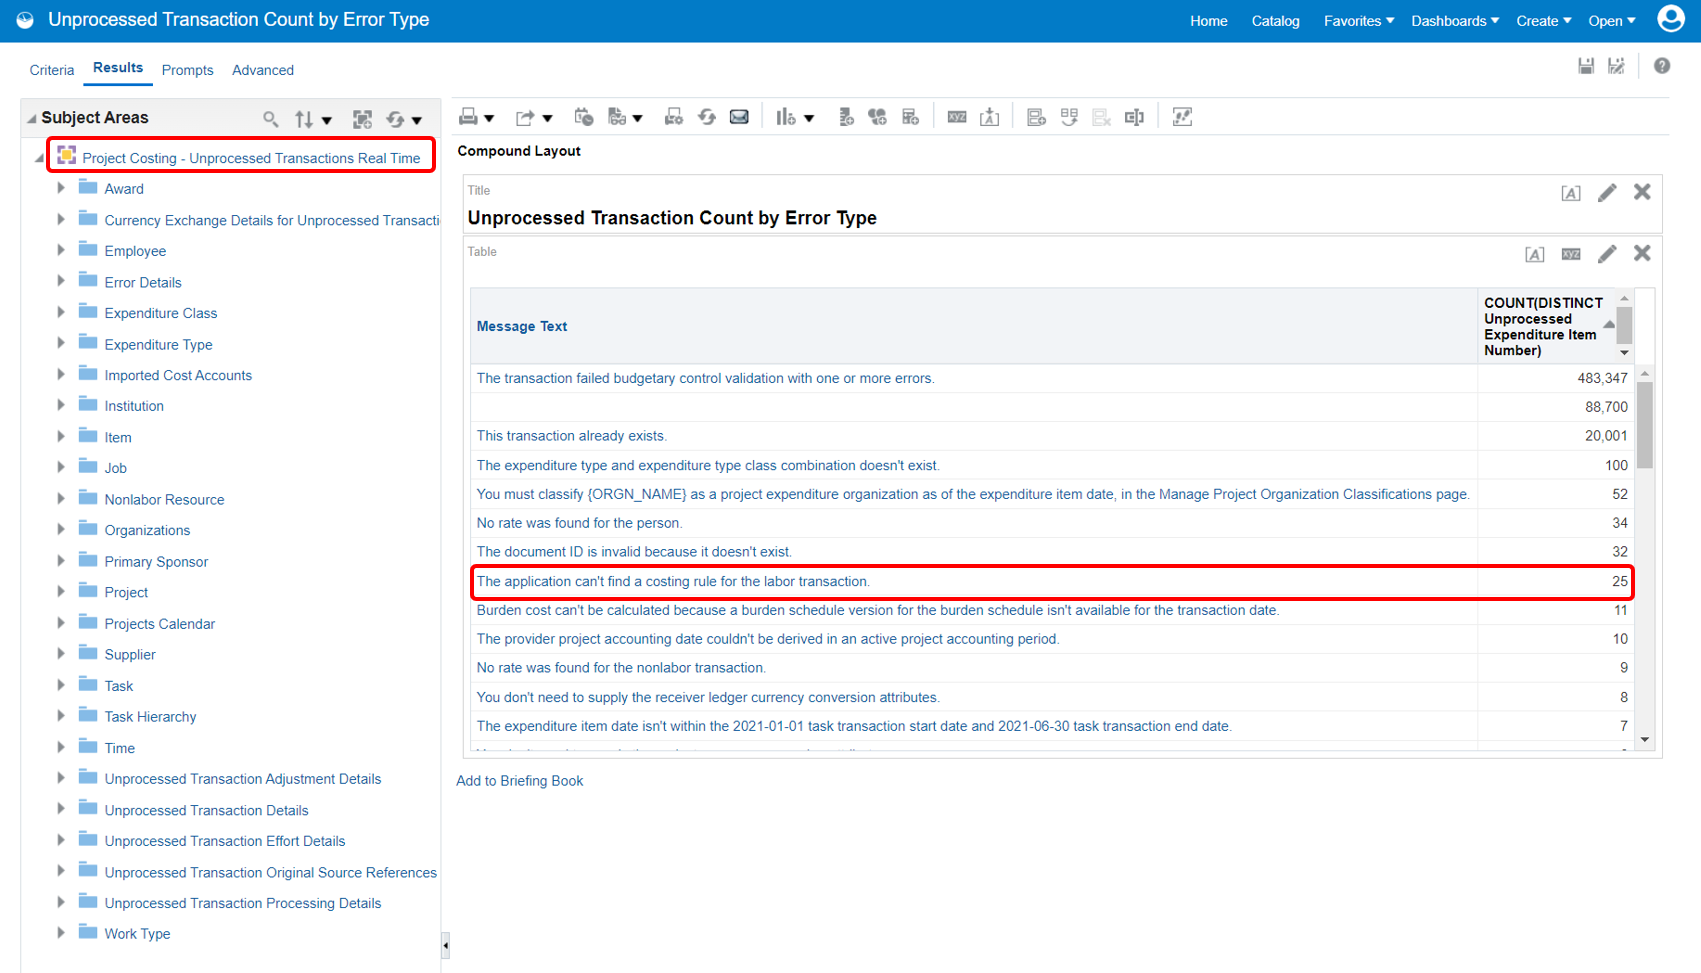
Task: Remove the Title view from layout
Action: [x=1642, y=192]
